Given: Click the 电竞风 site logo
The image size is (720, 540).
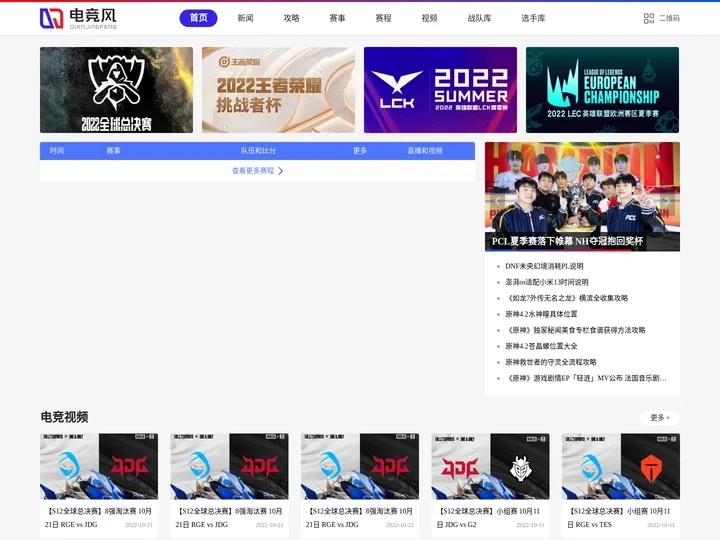Looking at the screenshot, I should coord(78,18).
